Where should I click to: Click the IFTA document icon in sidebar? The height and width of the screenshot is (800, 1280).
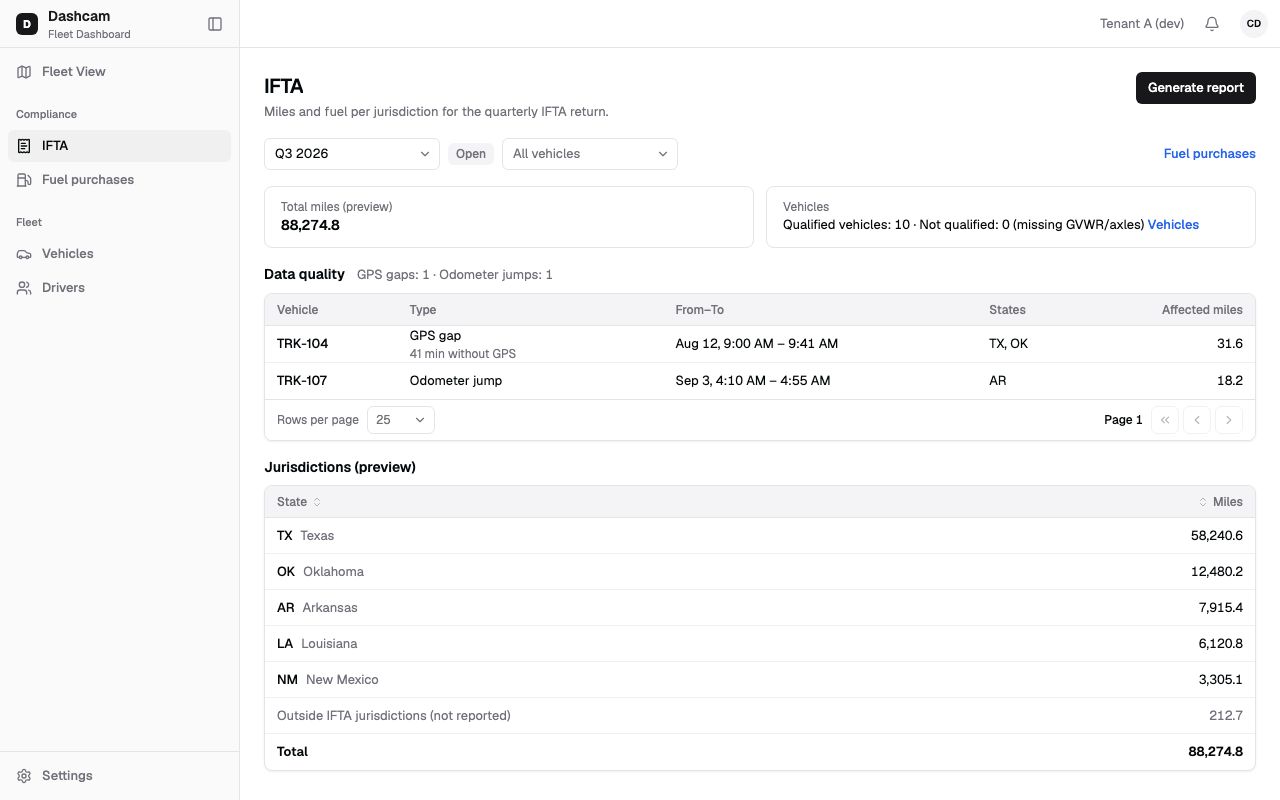(24, 146)
